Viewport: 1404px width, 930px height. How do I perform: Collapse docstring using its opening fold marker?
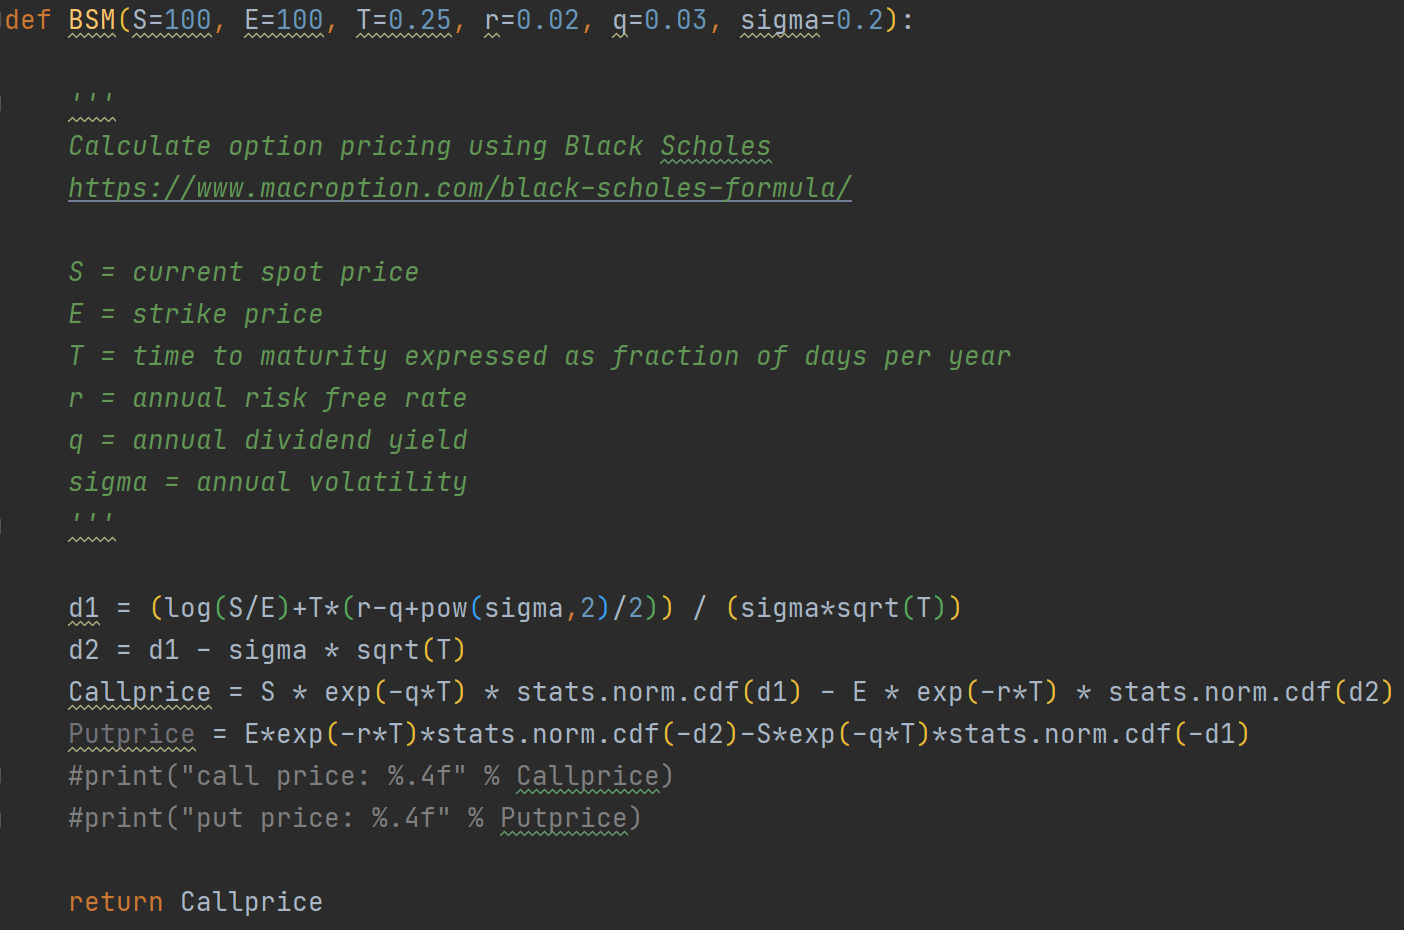coord(2,103)
